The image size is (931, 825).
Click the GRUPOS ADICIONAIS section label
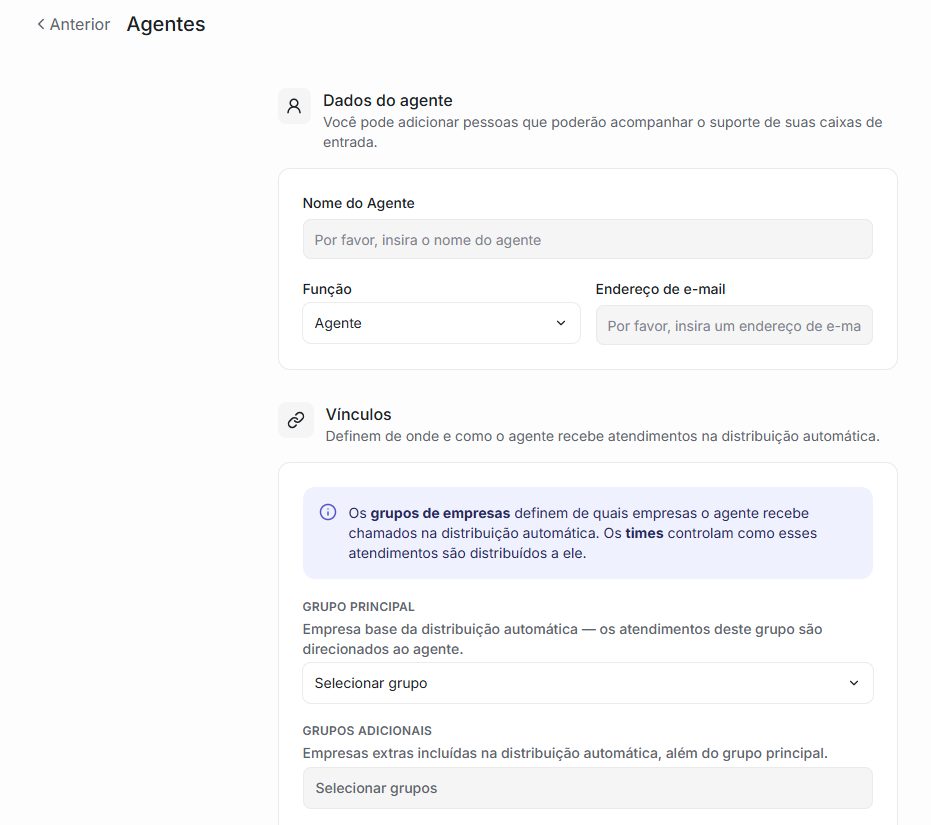click(x=367, y=731)
